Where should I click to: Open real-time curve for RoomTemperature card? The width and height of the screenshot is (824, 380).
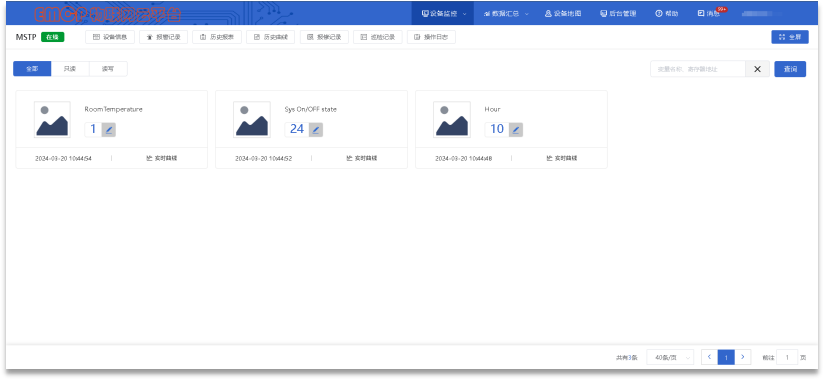(161, 158)
